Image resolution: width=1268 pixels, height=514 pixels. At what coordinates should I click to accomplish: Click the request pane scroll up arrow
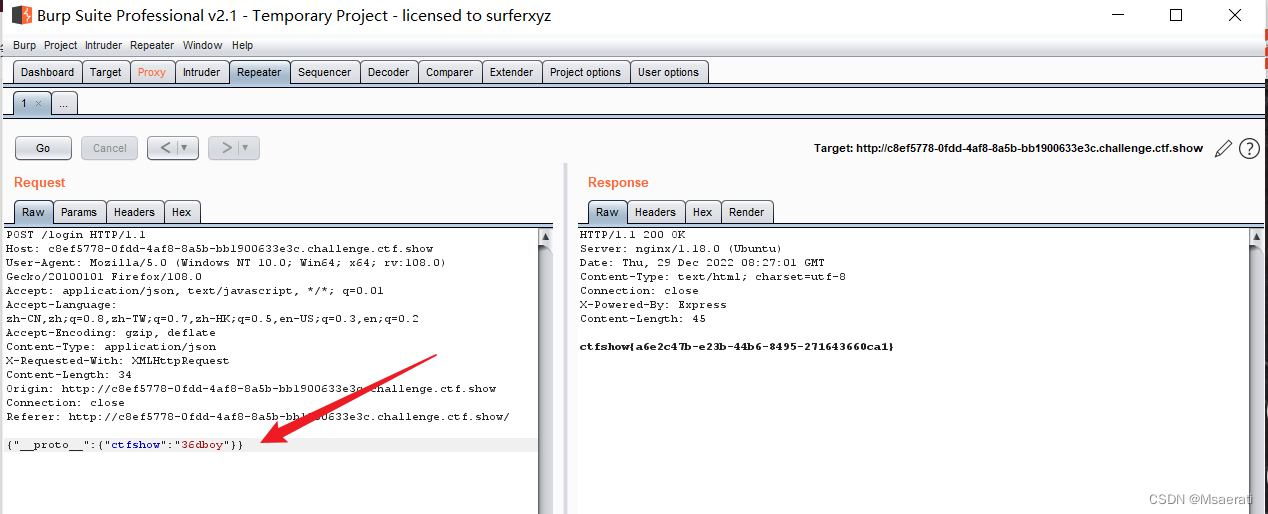pos(546,237)
